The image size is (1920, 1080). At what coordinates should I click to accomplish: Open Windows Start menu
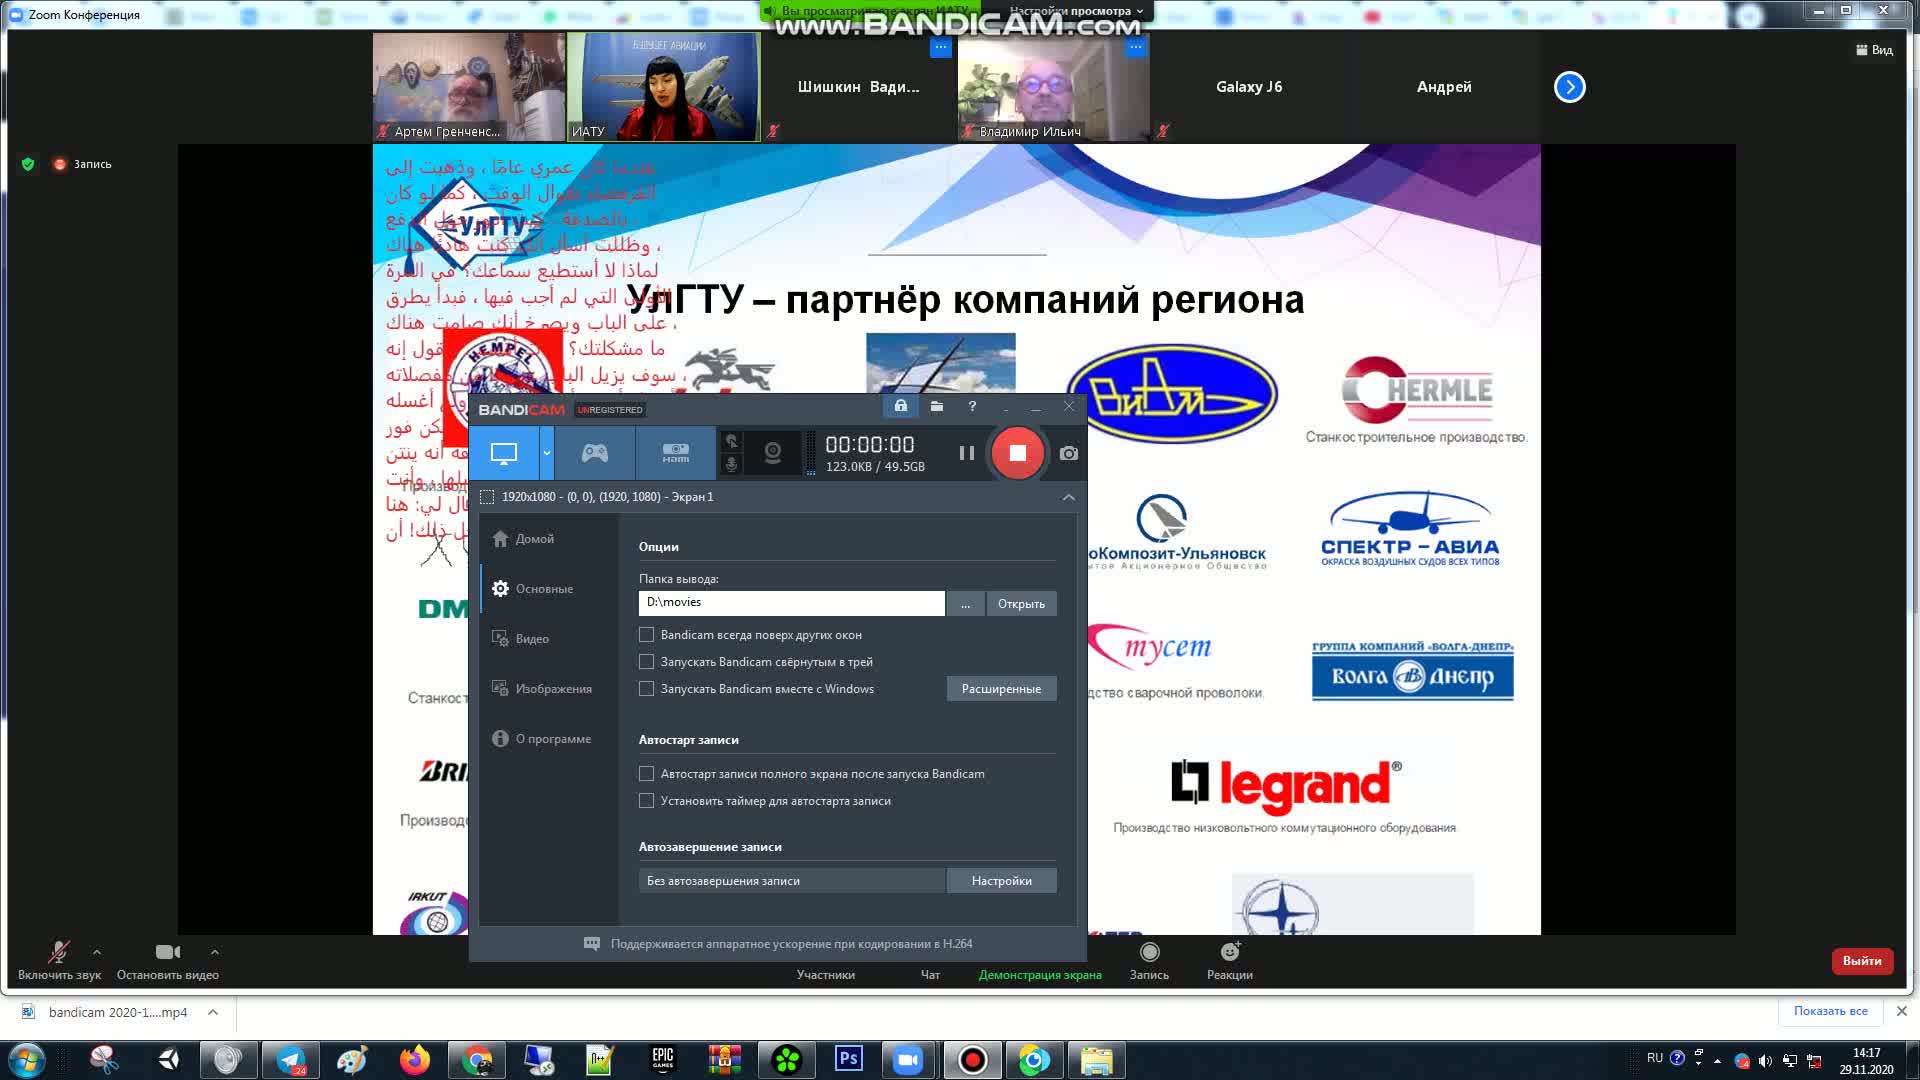point(26,1060)
